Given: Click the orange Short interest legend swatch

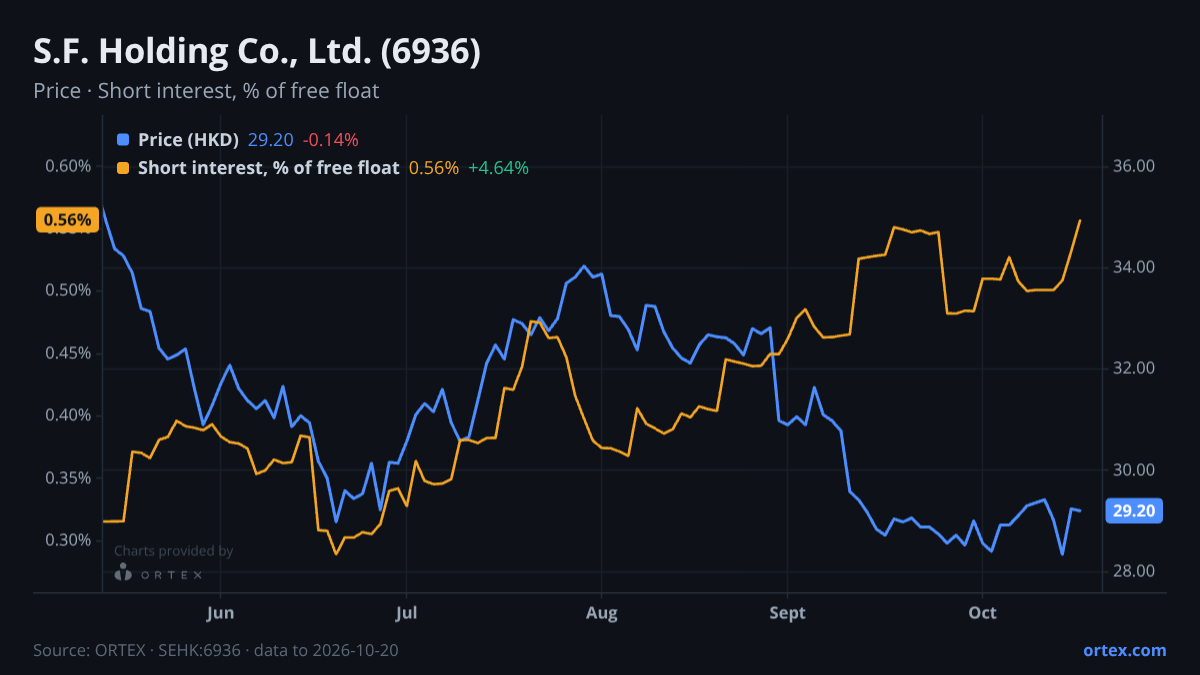Looking at the screenshot, I should pos(123,168).
